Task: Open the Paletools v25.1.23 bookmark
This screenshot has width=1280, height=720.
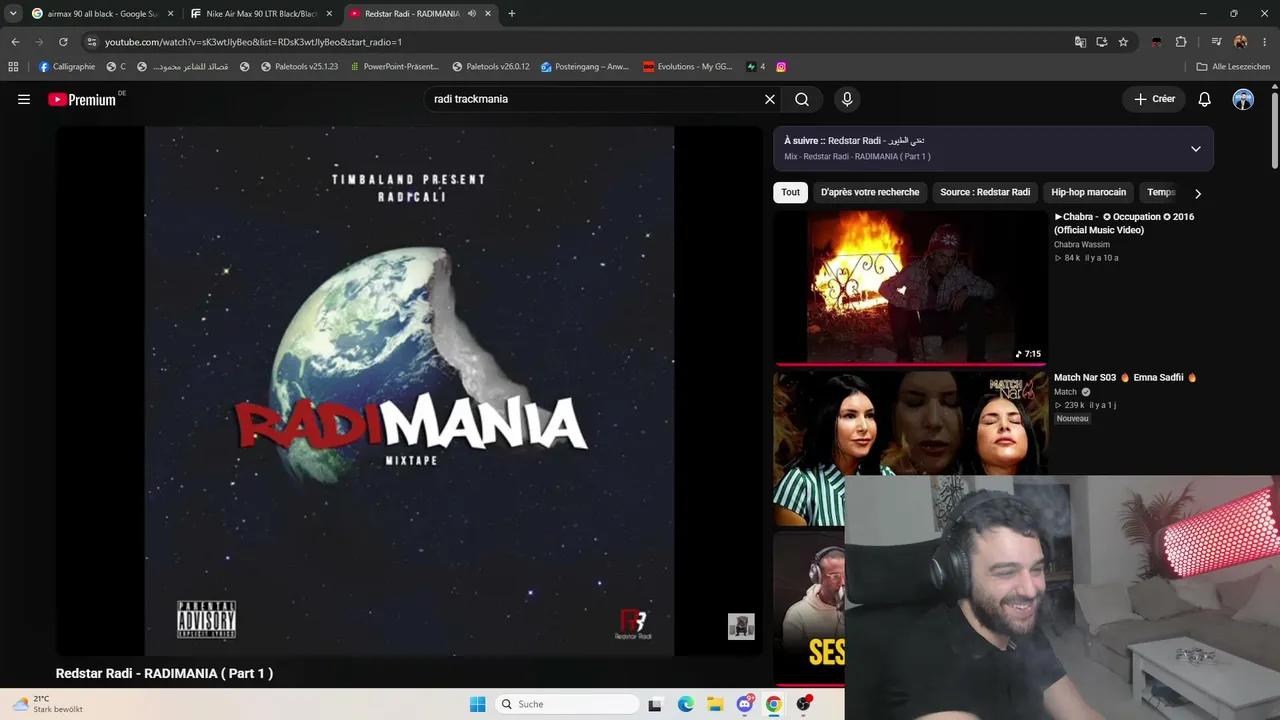Action: tap(300, 67)
